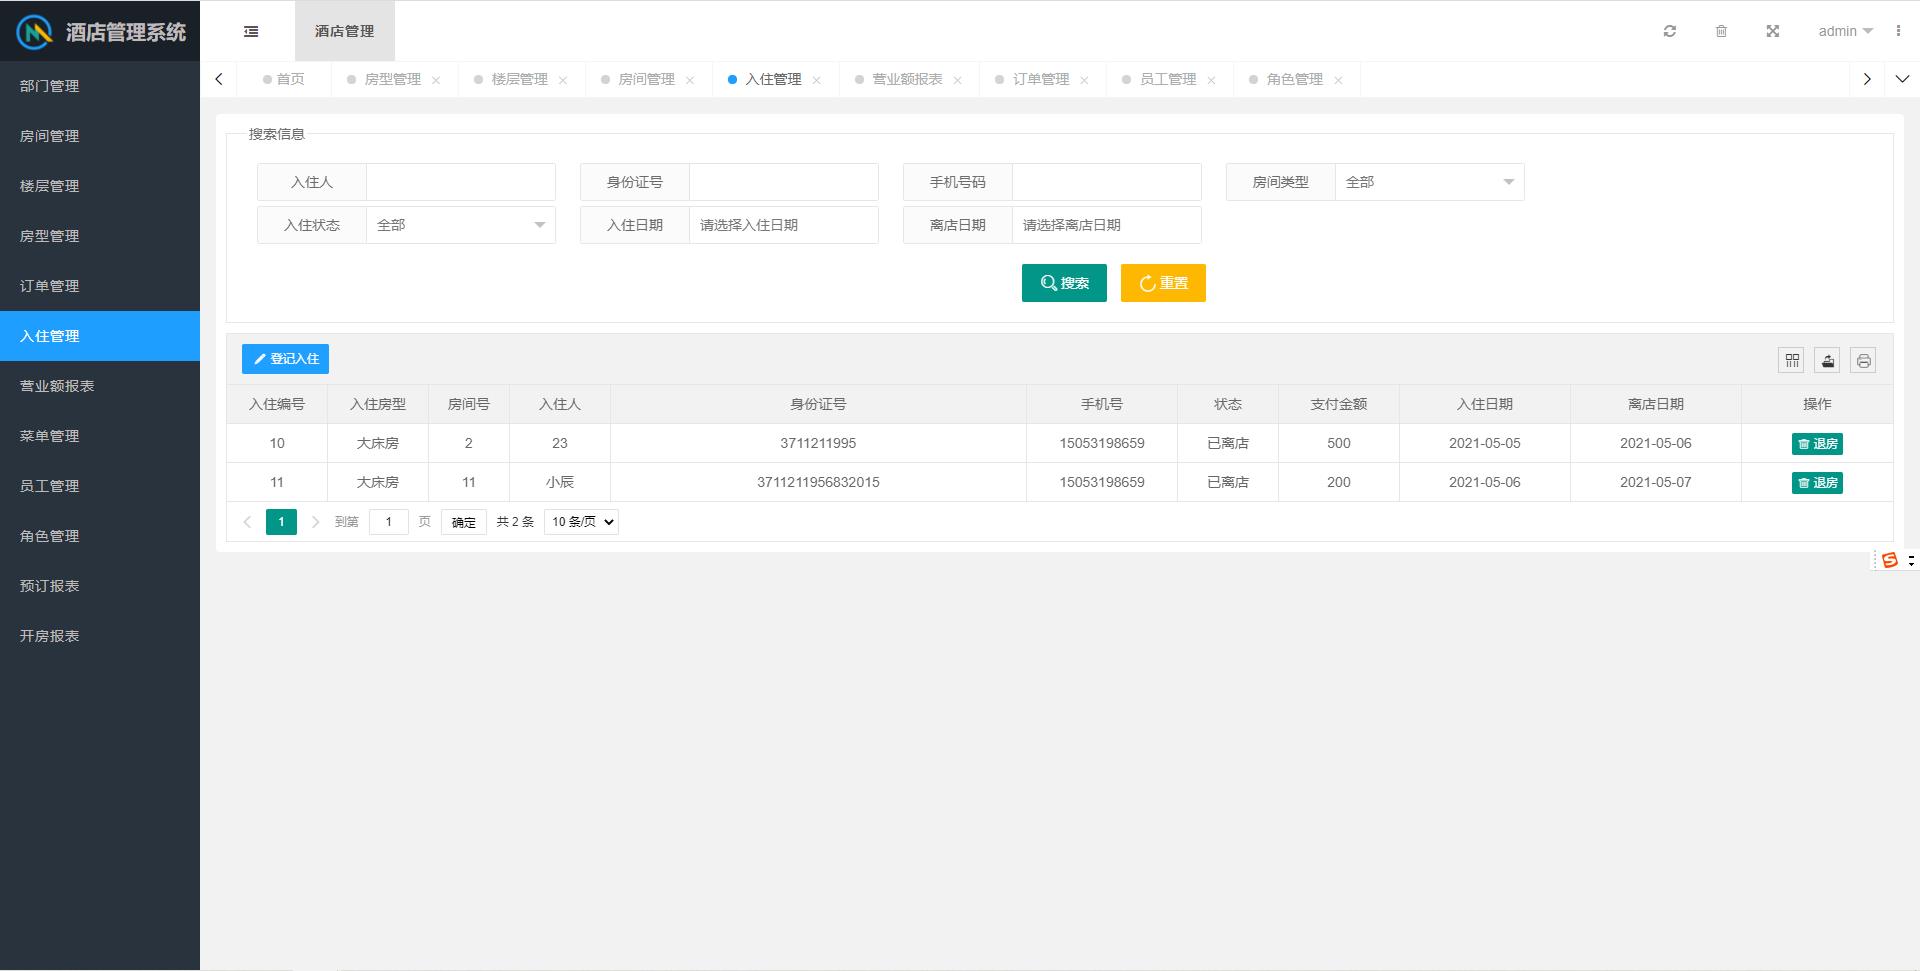This screenshot has width=1920, height=971.
Task: Click 退房 for check-in number 10
Action: (1817, 444)
